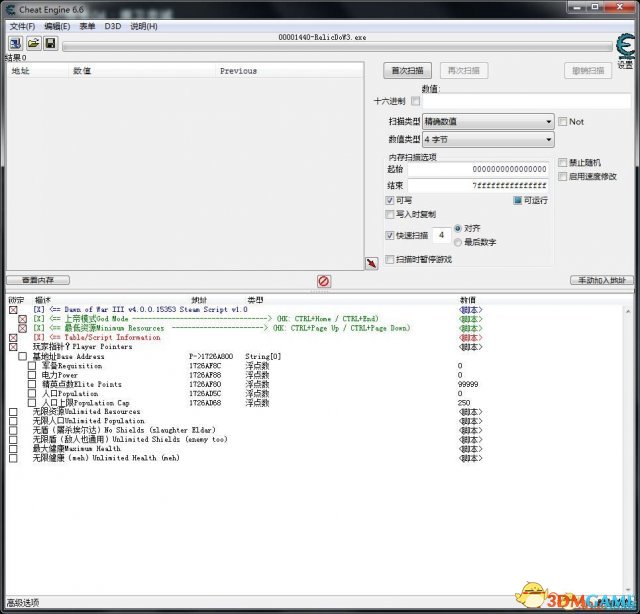Image resolution: width=640 pixels, height=614 pixels.
Task: Open Cheat Engine settings logo icon
Action: 625,47
